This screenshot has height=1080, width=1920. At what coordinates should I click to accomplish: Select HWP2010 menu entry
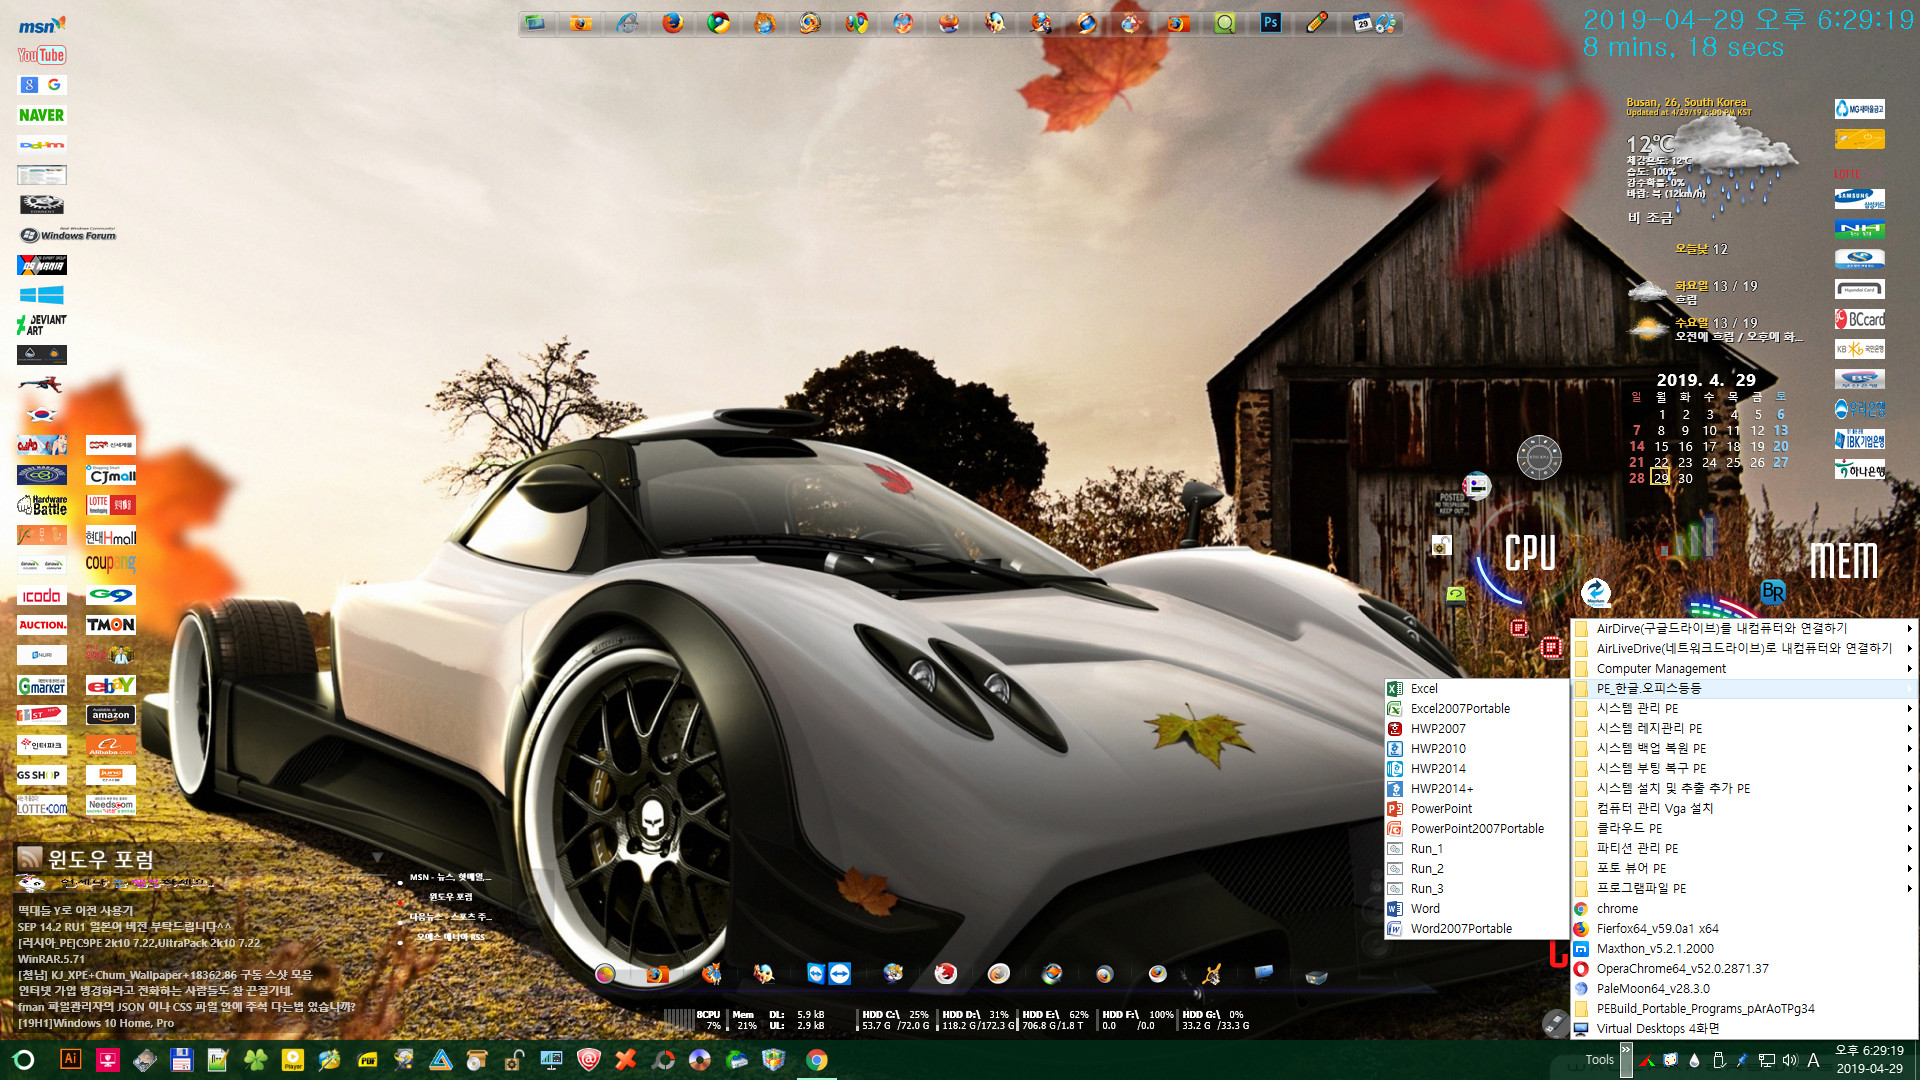coord(1476,748)
